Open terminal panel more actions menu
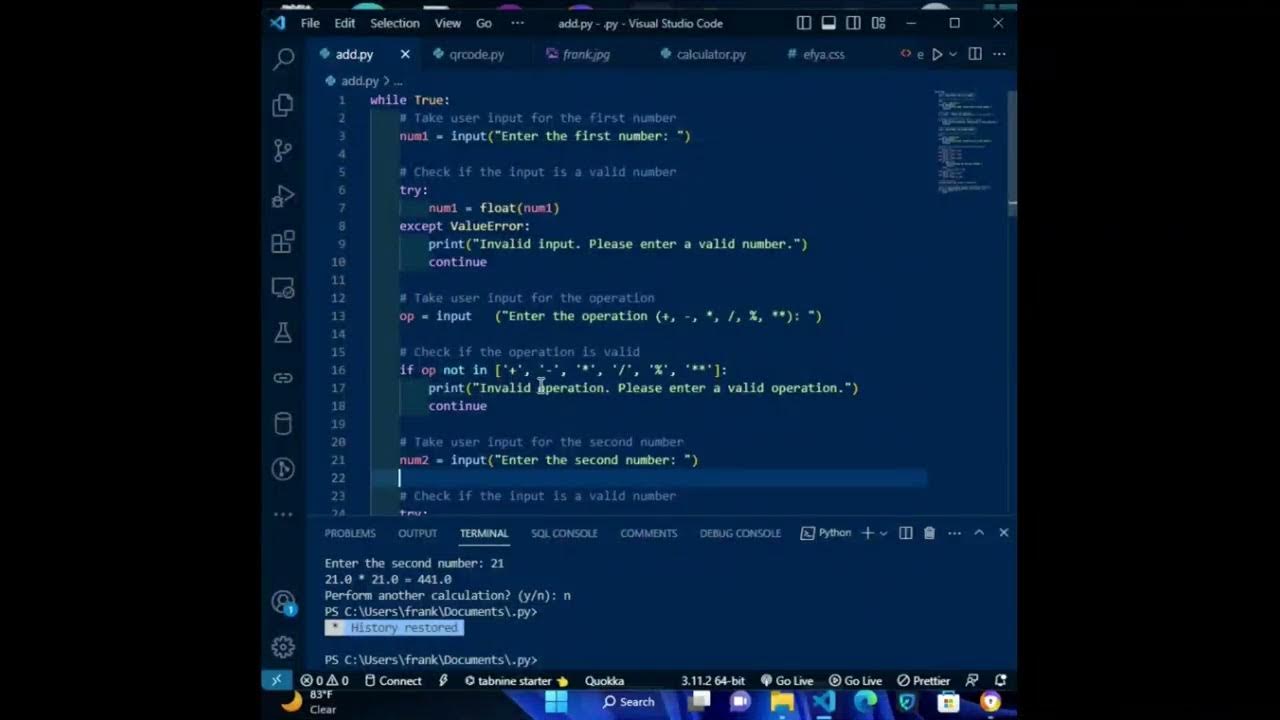Viewport: 1280px width, 720px height. 954,533
